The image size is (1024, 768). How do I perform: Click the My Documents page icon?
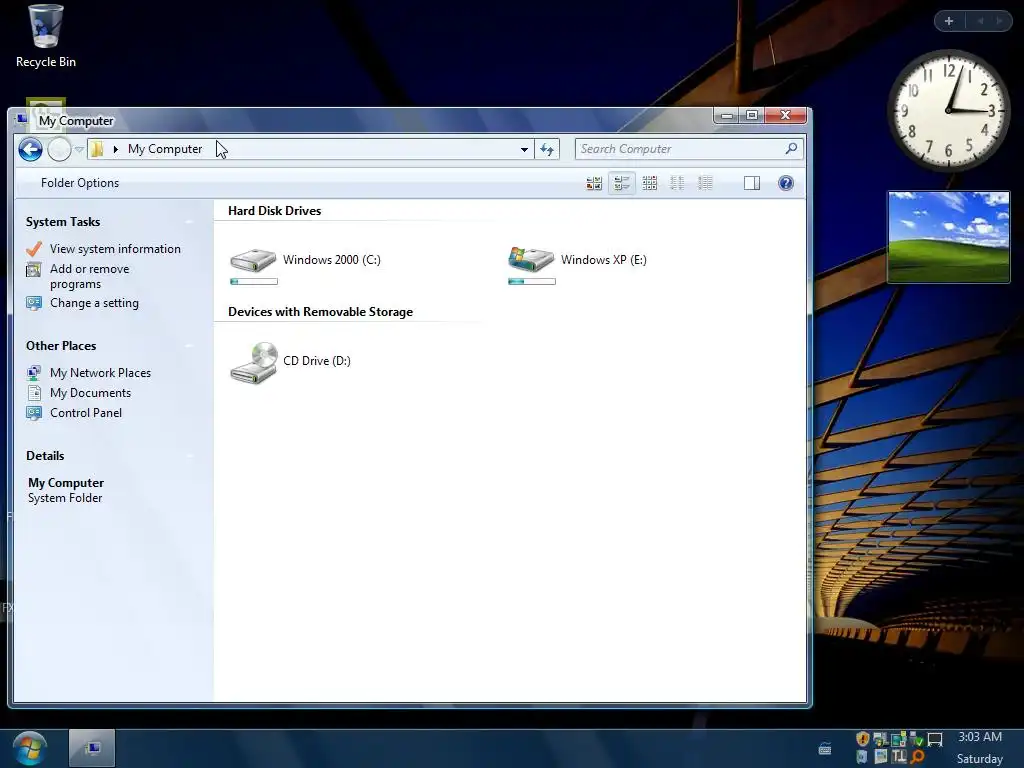[34, 393]
